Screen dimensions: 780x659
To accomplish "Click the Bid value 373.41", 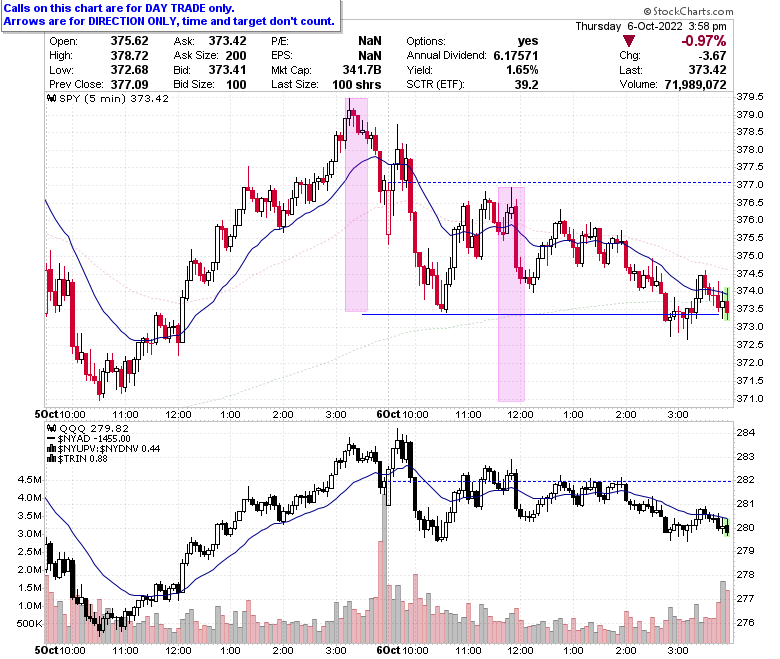I will 227,70.
